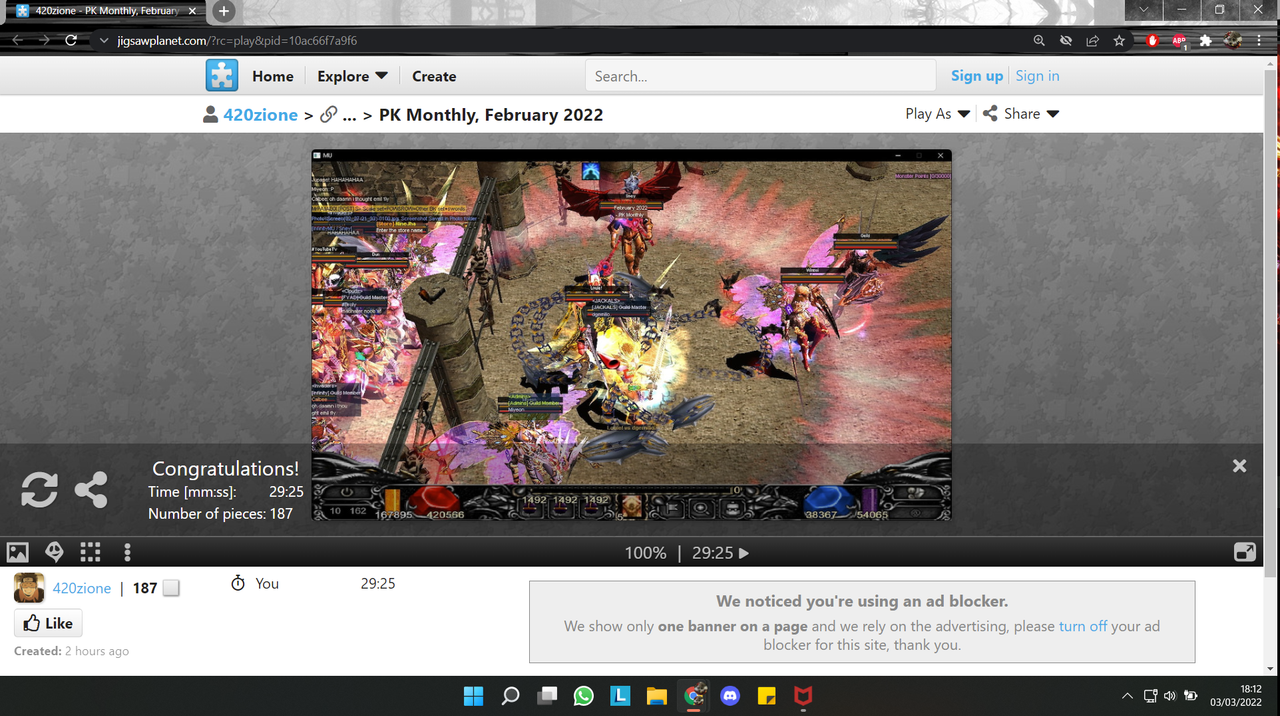Open the three-dot more options menu
The height and width of the screenshot is (716, 1280).
coord(127,552)
